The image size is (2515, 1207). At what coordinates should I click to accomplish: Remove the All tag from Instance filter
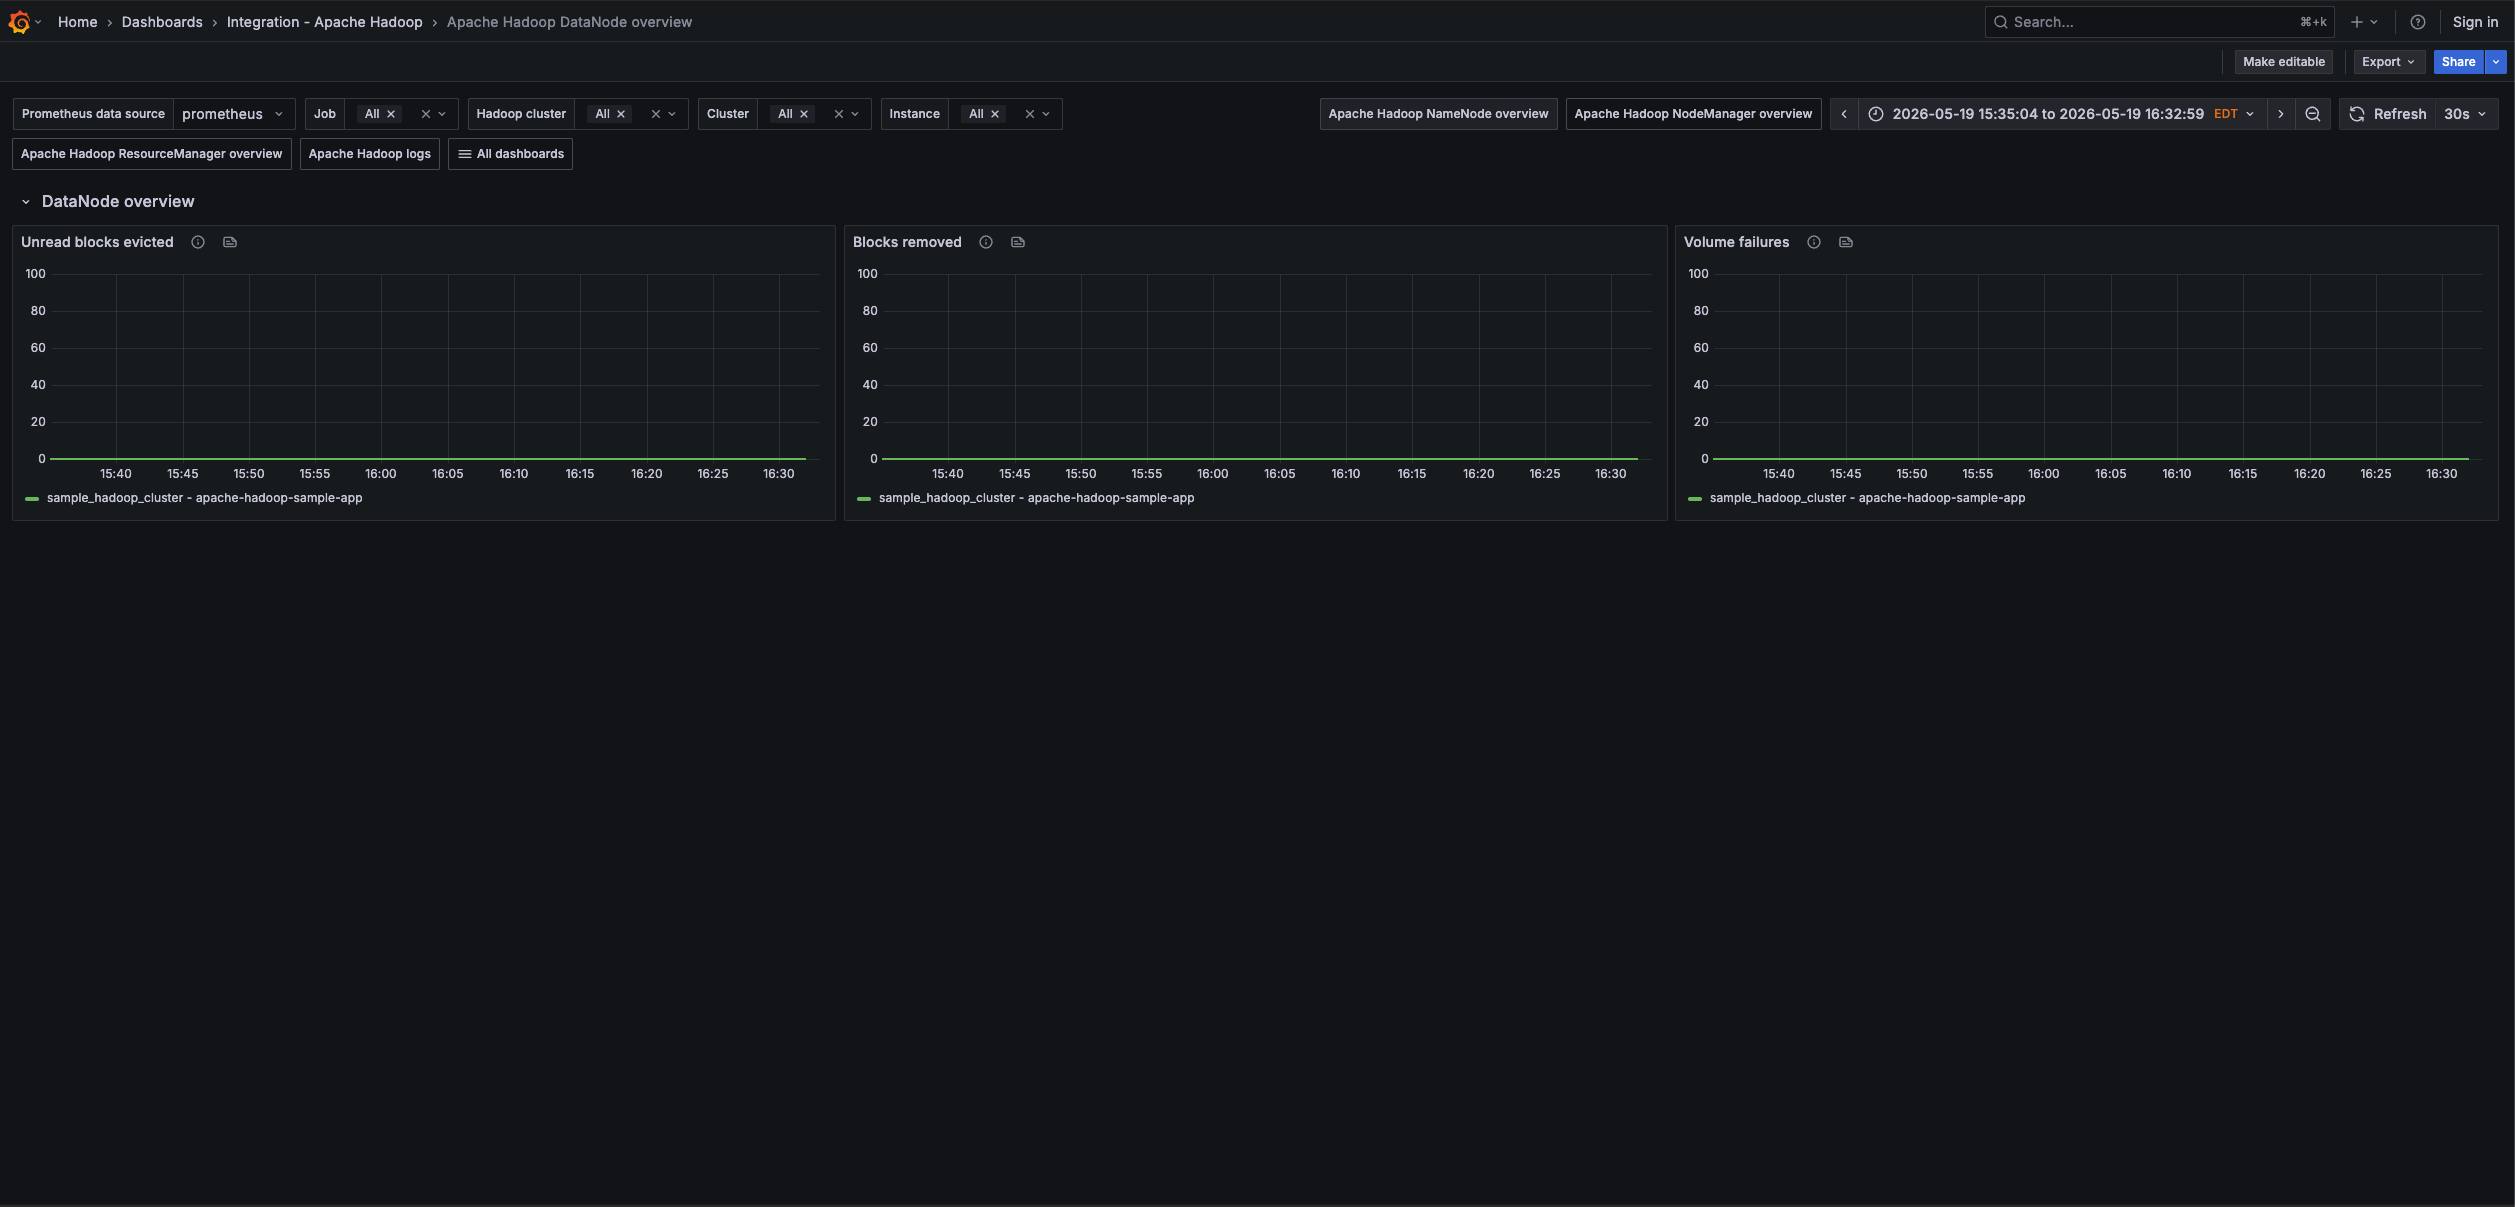pos(995,114)
